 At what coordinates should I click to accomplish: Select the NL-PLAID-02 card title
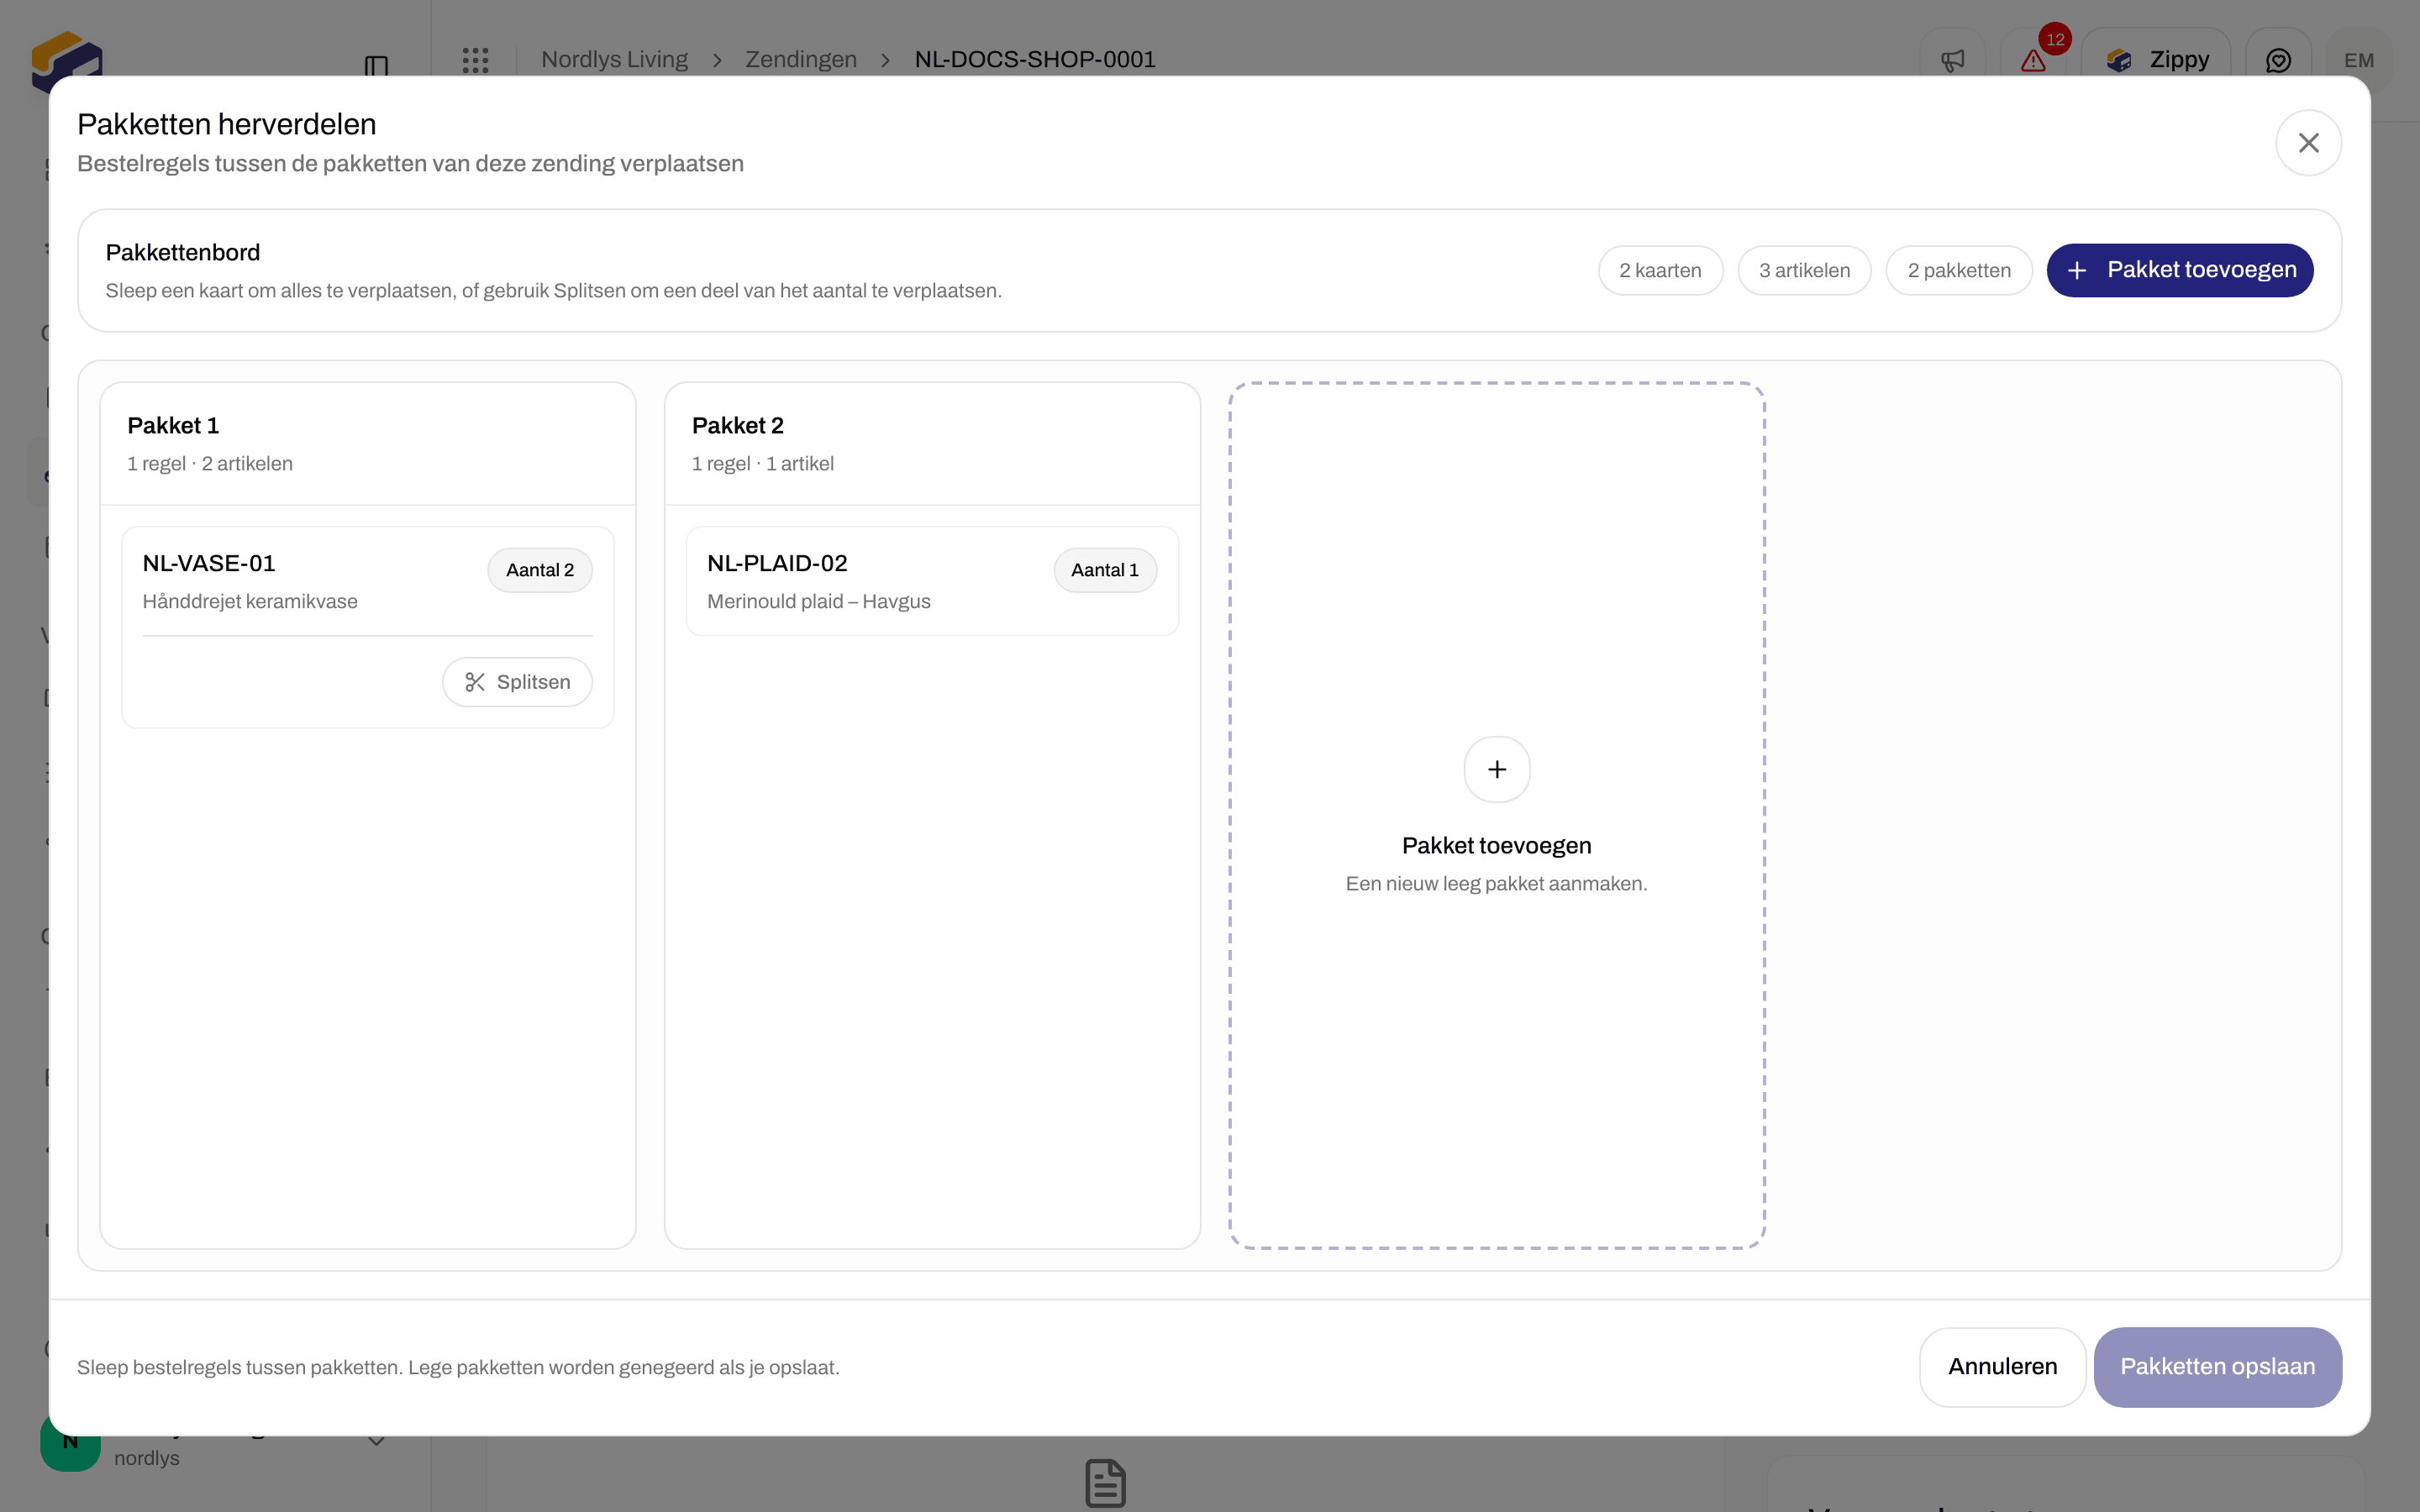coord(777,563)
